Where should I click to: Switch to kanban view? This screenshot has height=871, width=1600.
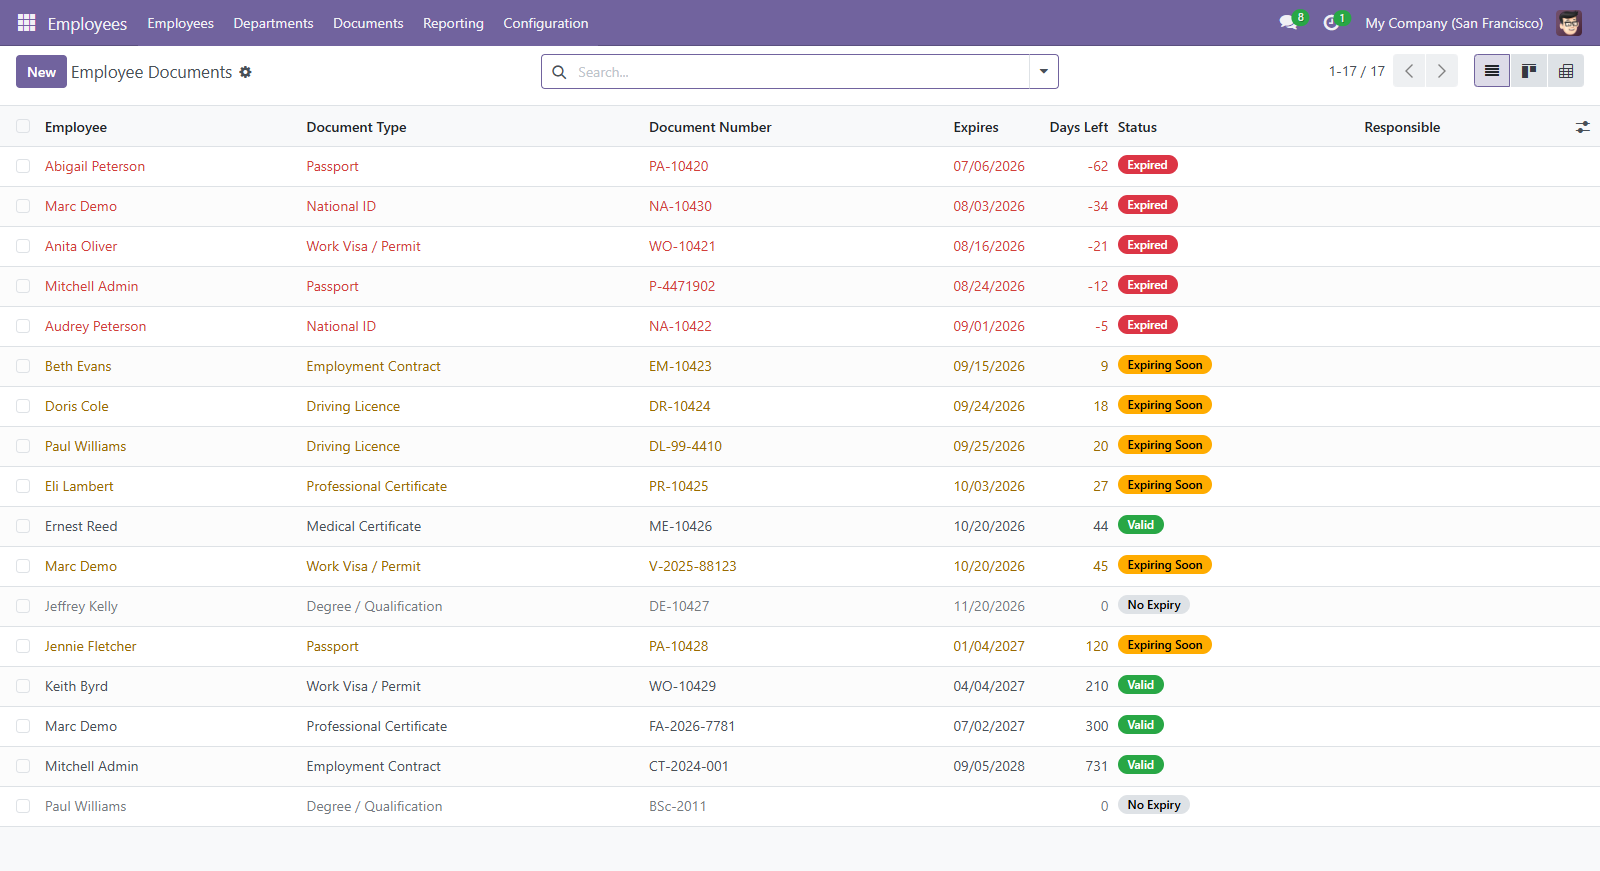[x=1529, y=71]
